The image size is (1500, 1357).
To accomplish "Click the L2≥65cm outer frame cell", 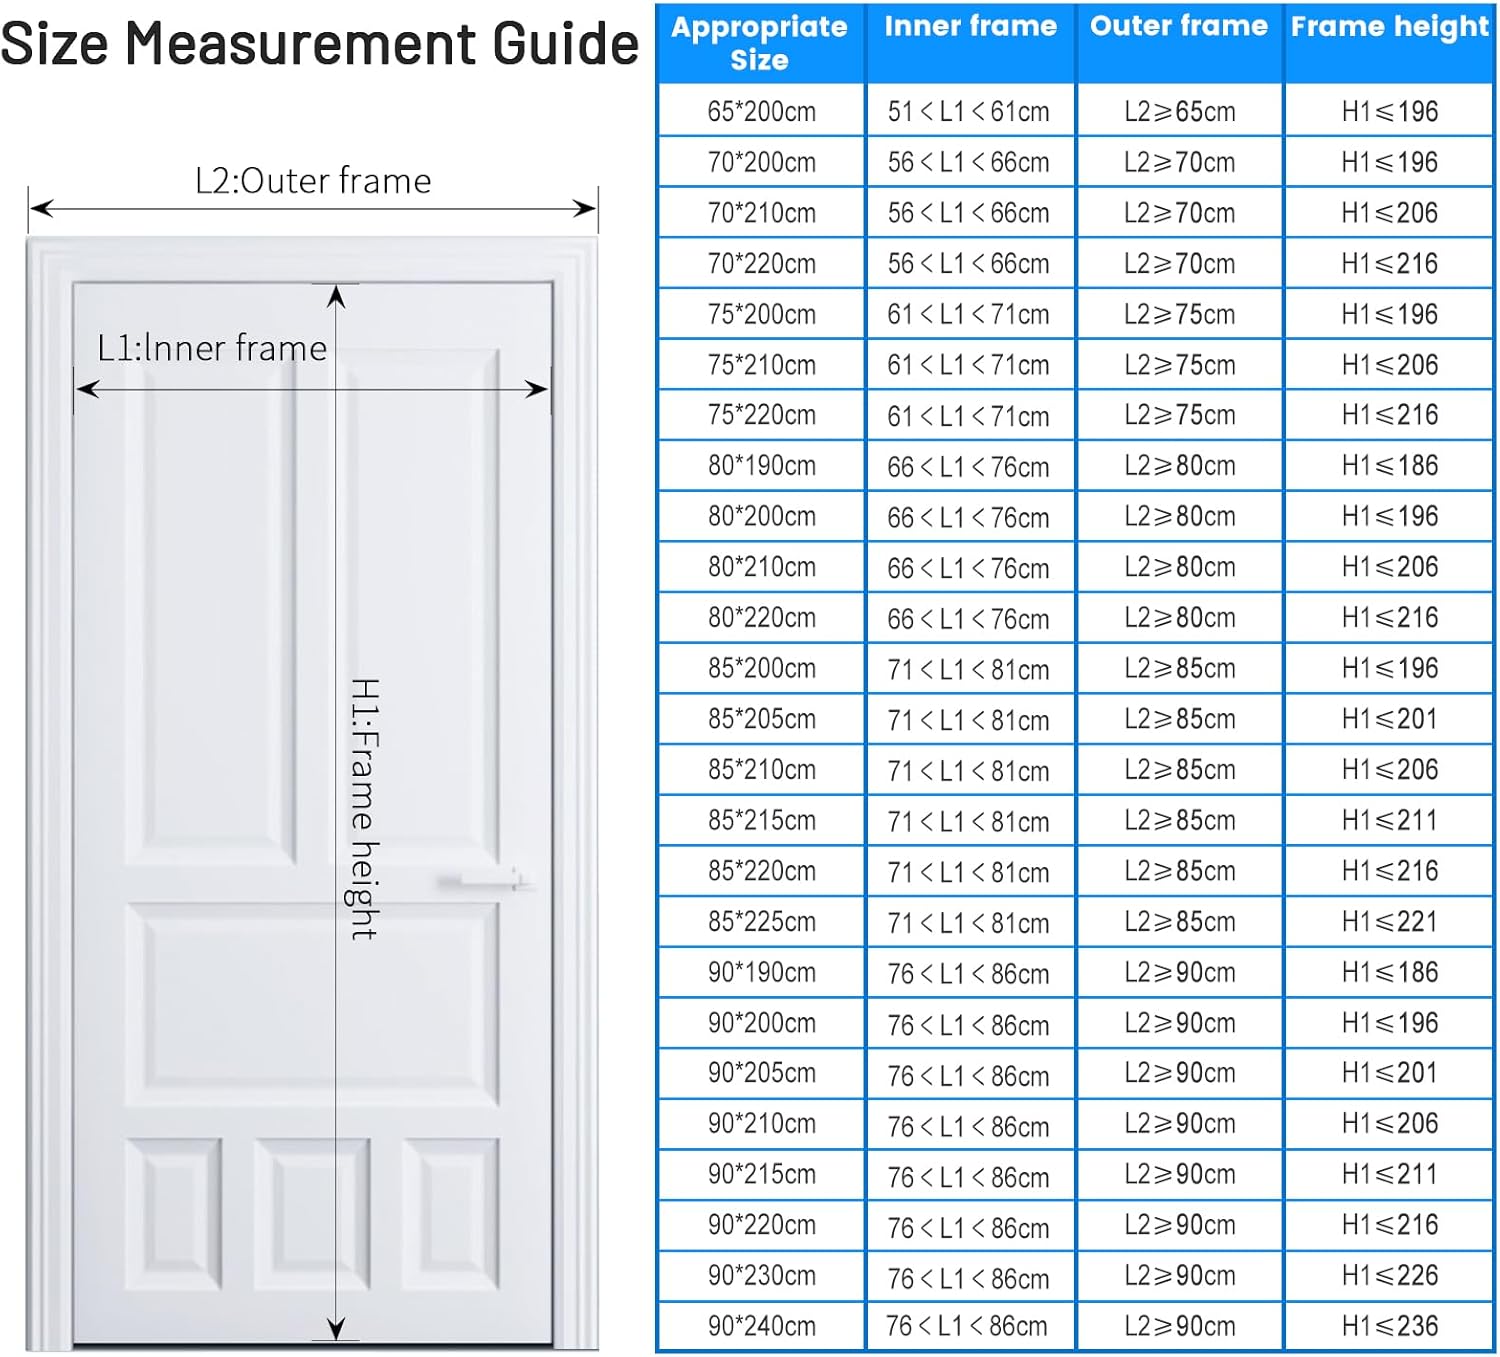I will (1179, 111).
